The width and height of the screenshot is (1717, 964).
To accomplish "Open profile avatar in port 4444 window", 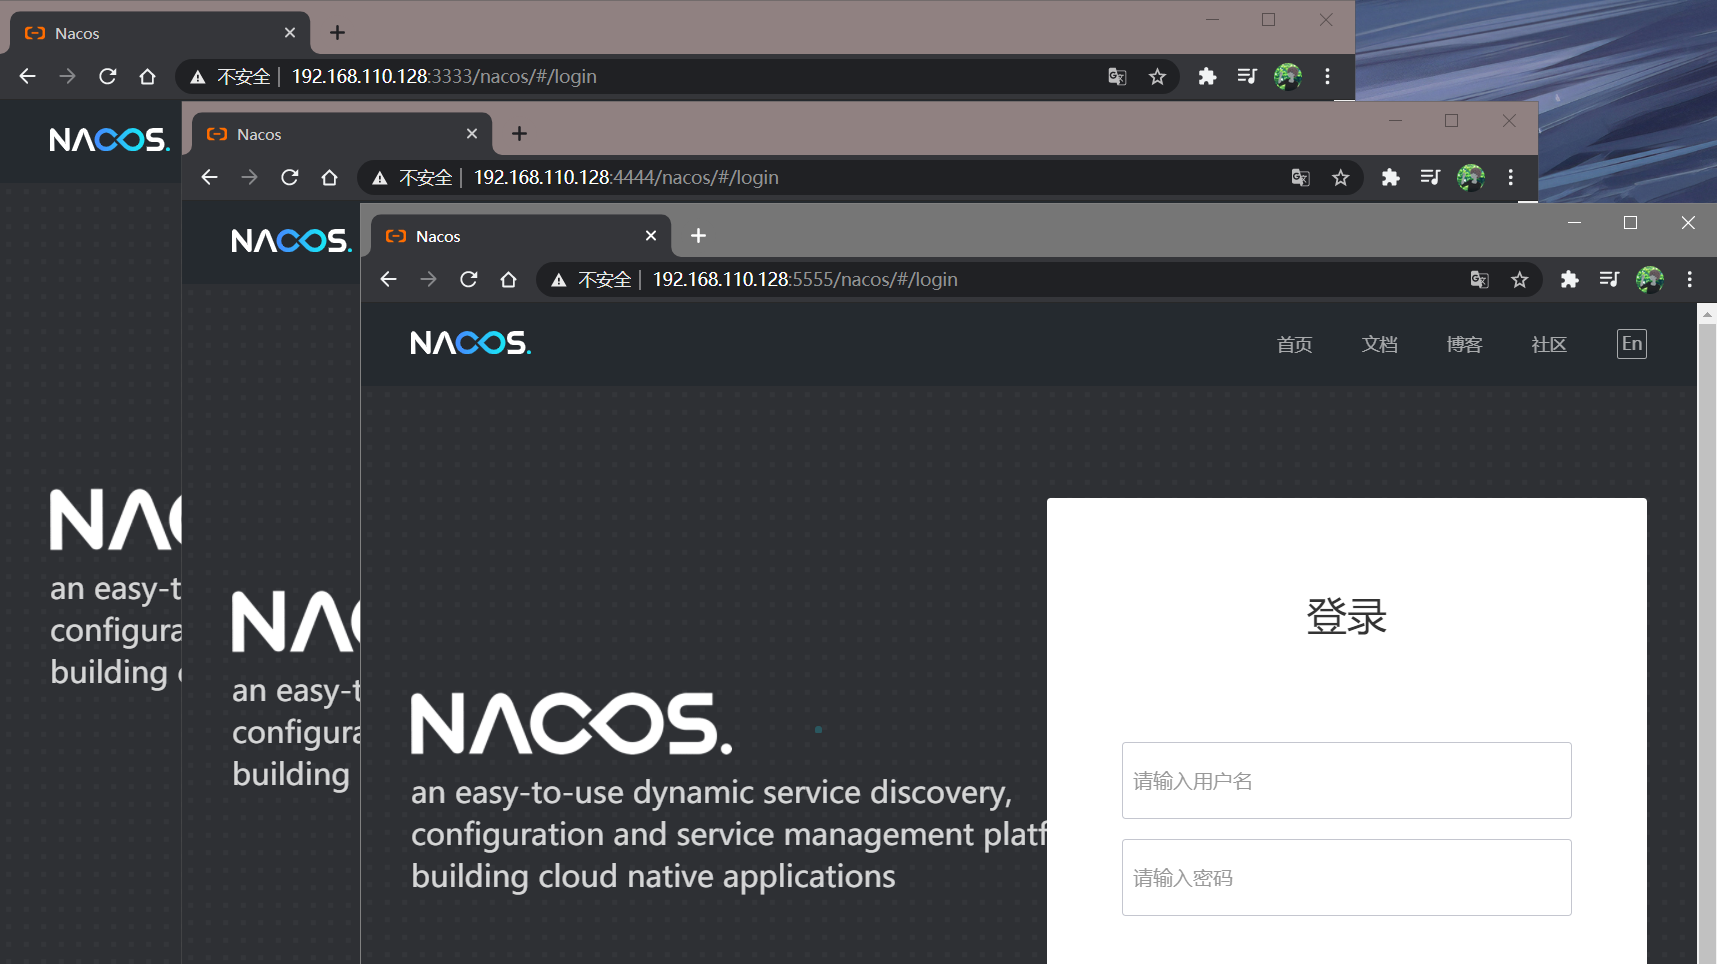I will (1471, 178).
